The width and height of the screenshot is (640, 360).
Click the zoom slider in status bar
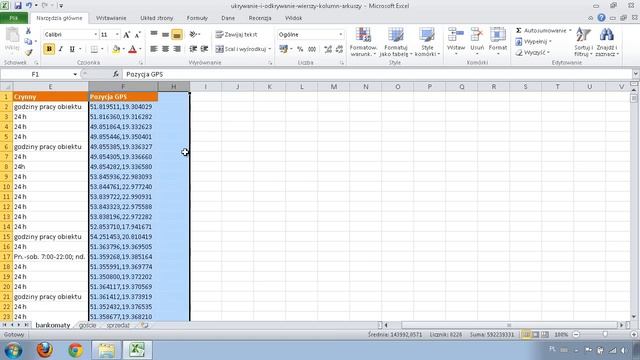click(605, 335)
